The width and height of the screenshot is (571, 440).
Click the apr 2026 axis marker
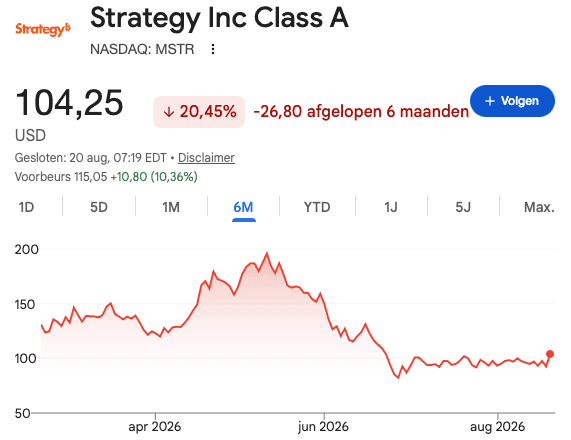coord(155,427)
